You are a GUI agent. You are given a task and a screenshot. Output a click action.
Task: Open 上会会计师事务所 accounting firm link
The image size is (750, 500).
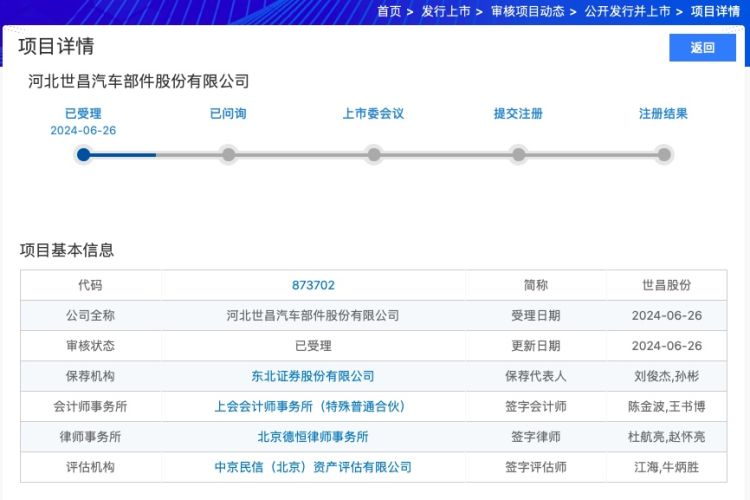point(313,407)
